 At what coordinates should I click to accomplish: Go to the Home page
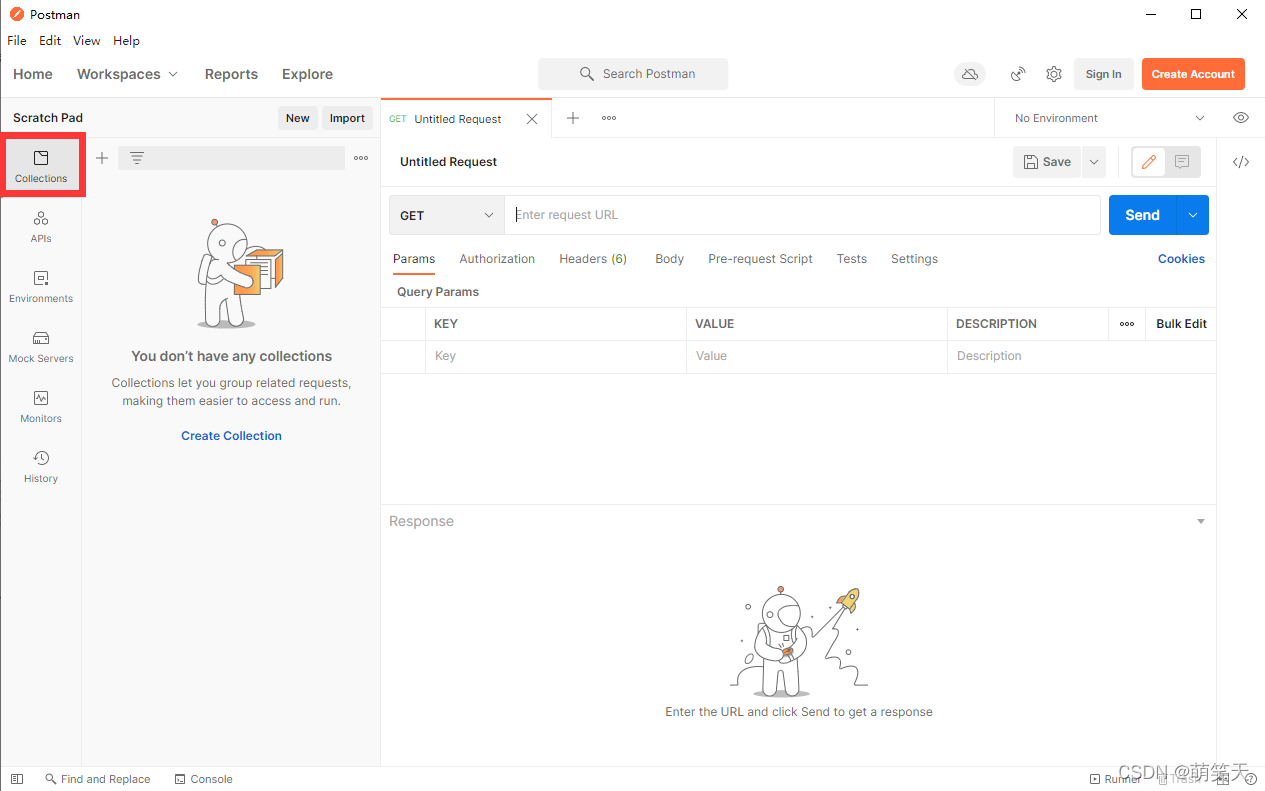tap(33, 74)
